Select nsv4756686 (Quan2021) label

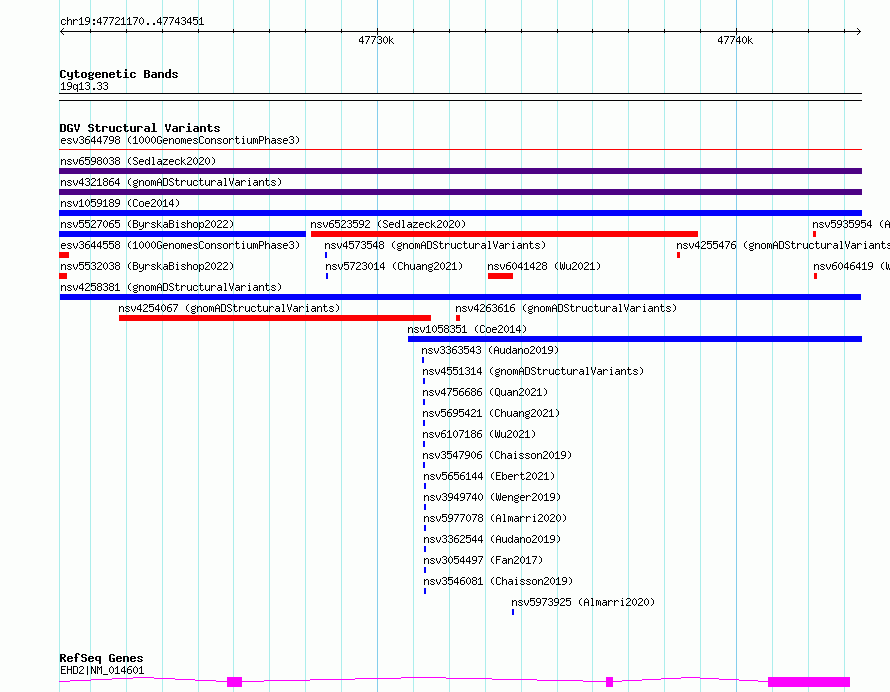(x=485, y=392)
